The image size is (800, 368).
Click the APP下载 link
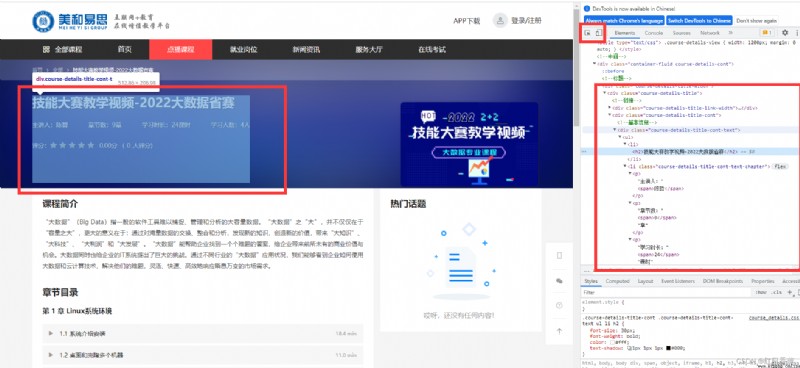(x=467, y=21)
